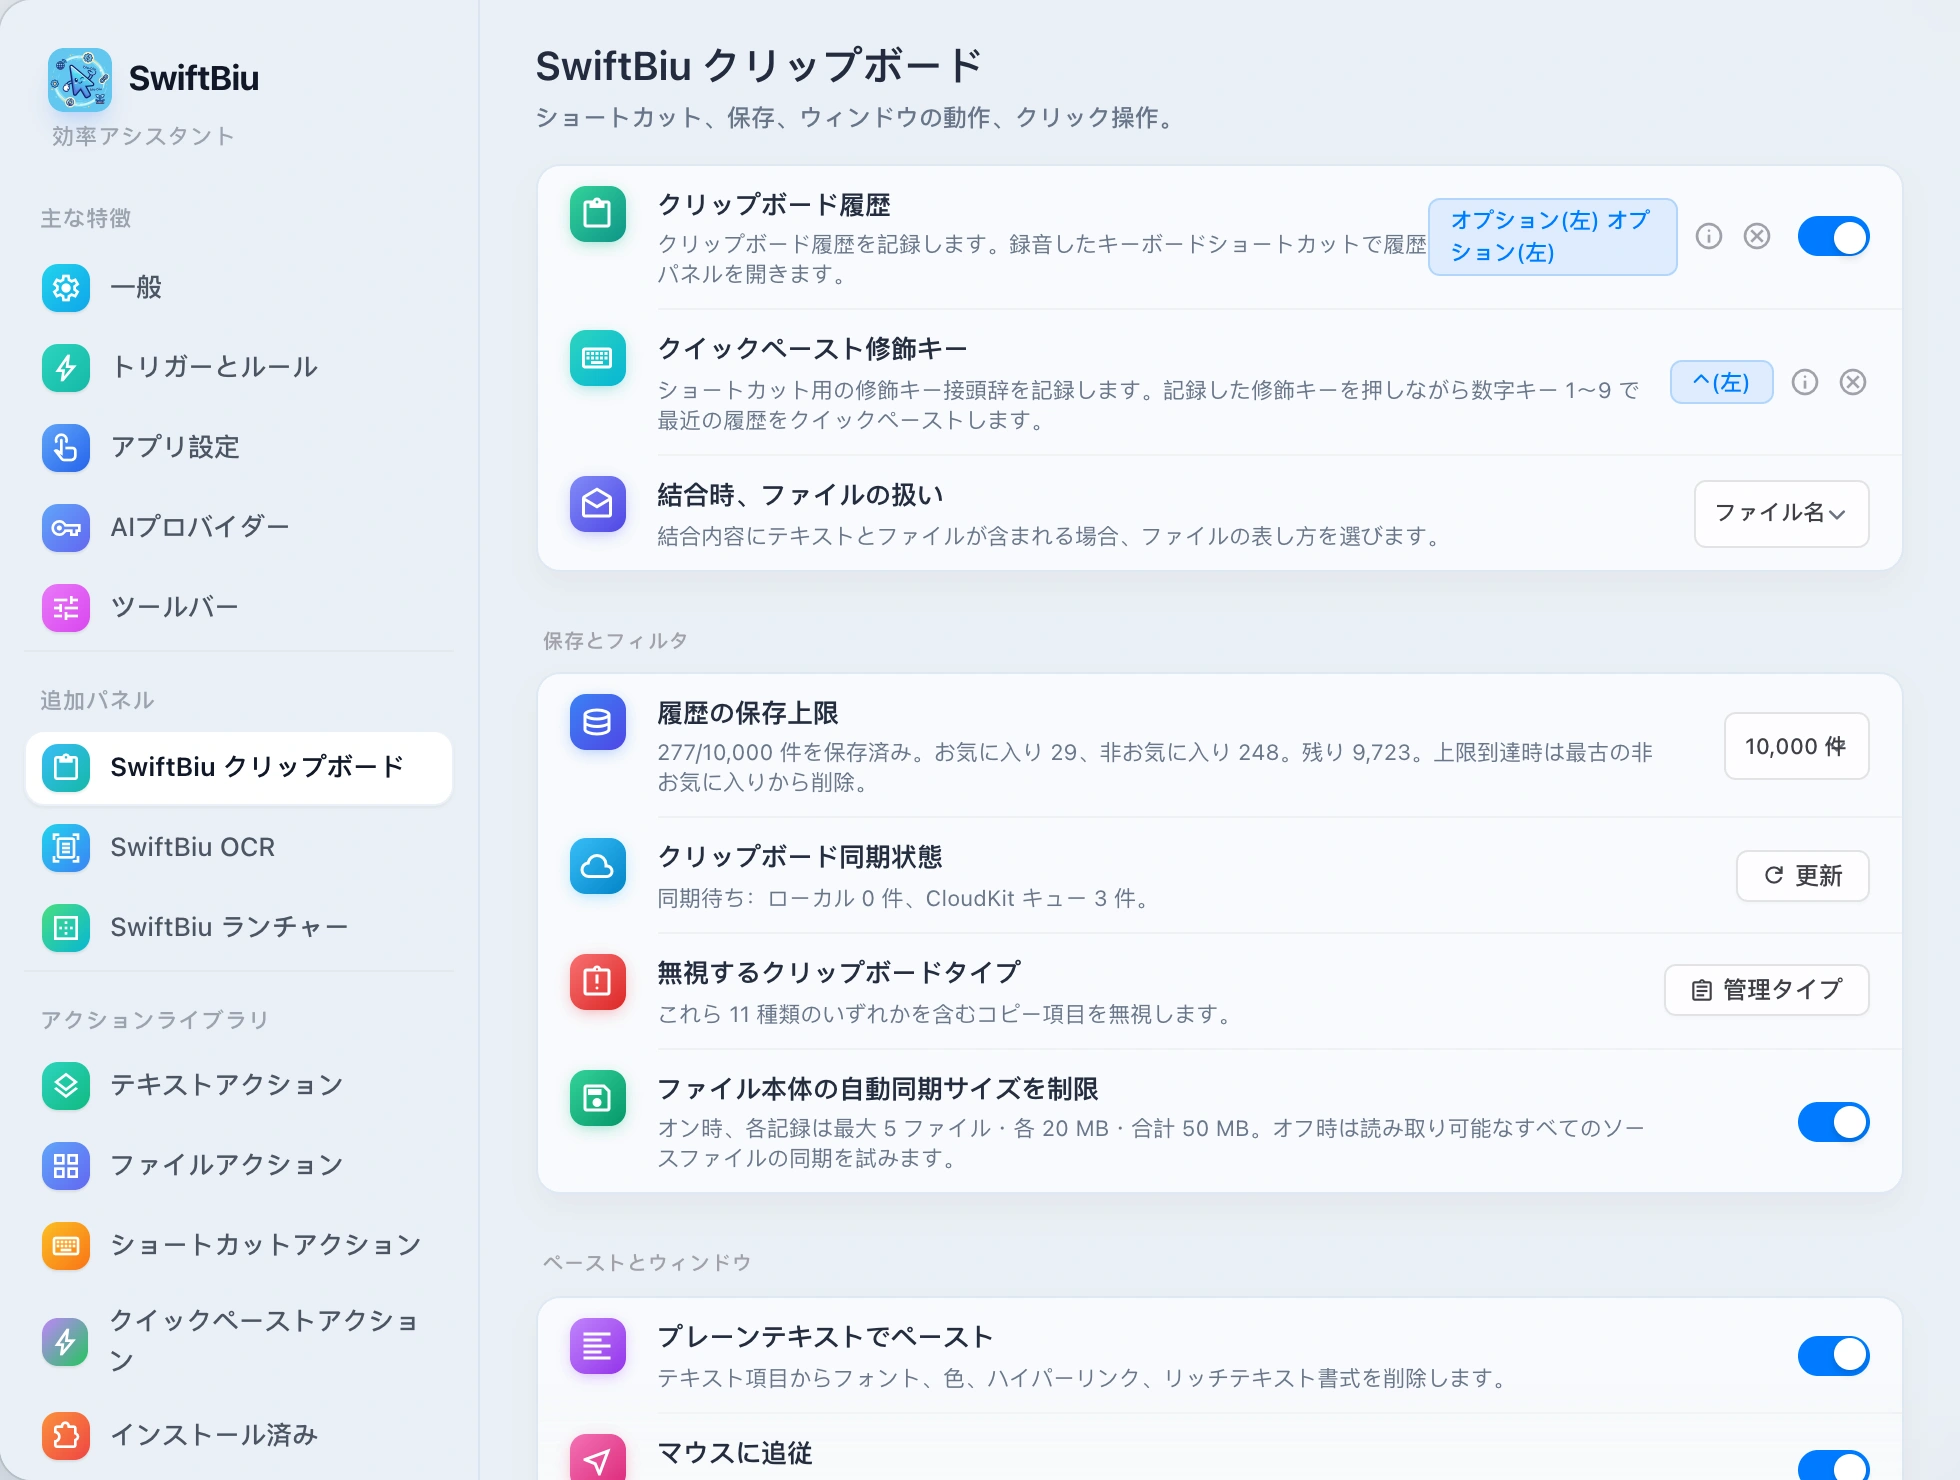
Task: Open the ツールバー sliders icon
Action: [x=66, y=608]
